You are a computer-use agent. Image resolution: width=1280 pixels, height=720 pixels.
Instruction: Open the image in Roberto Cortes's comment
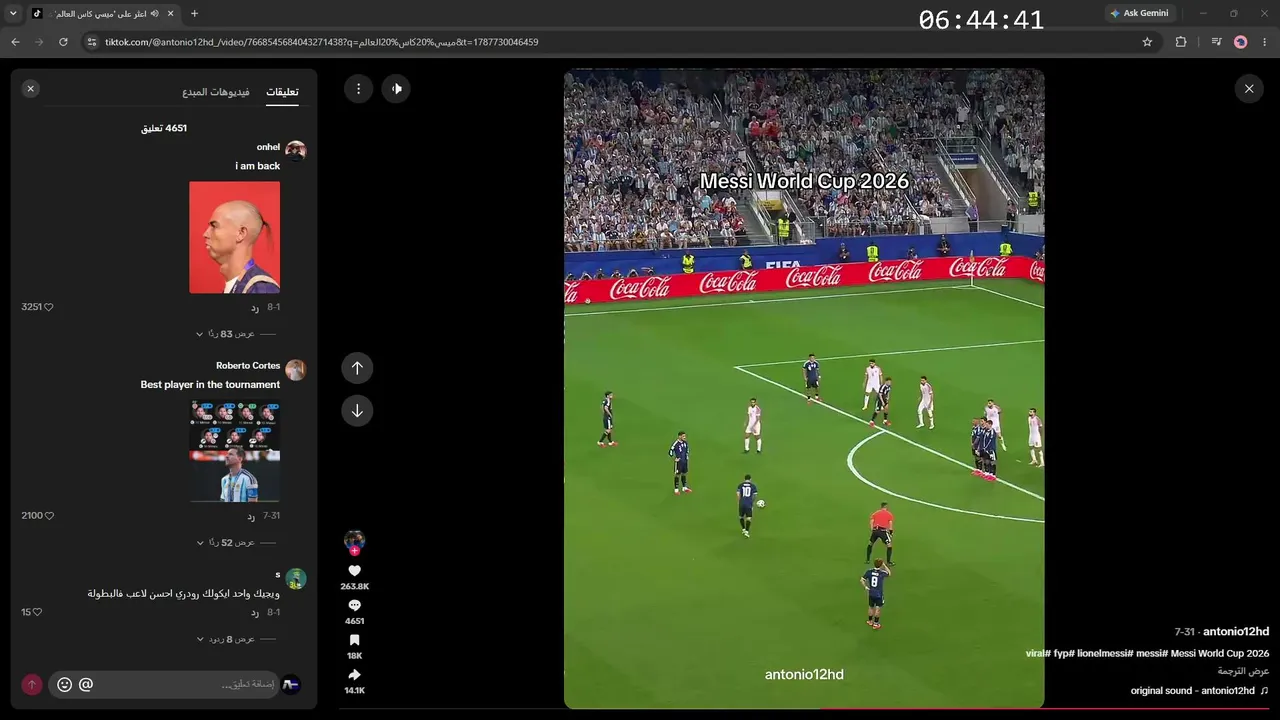[235, 452]
